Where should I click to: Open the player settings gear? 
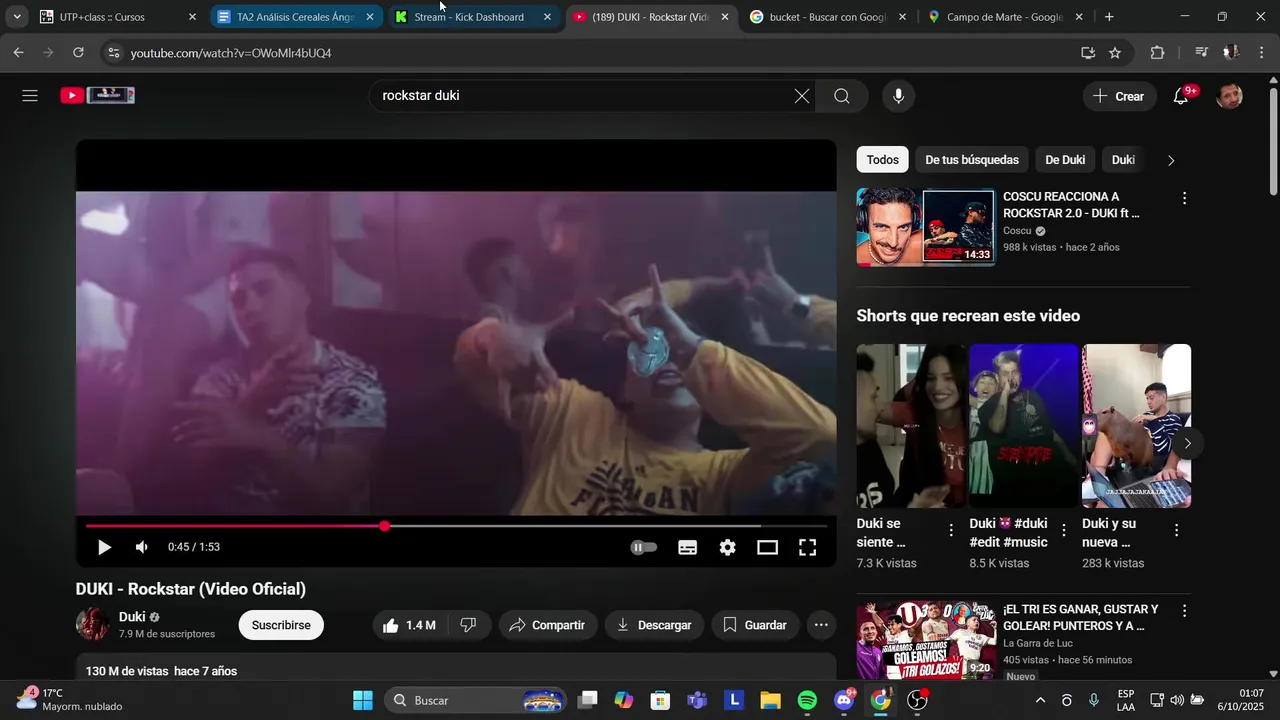point(728,547)
